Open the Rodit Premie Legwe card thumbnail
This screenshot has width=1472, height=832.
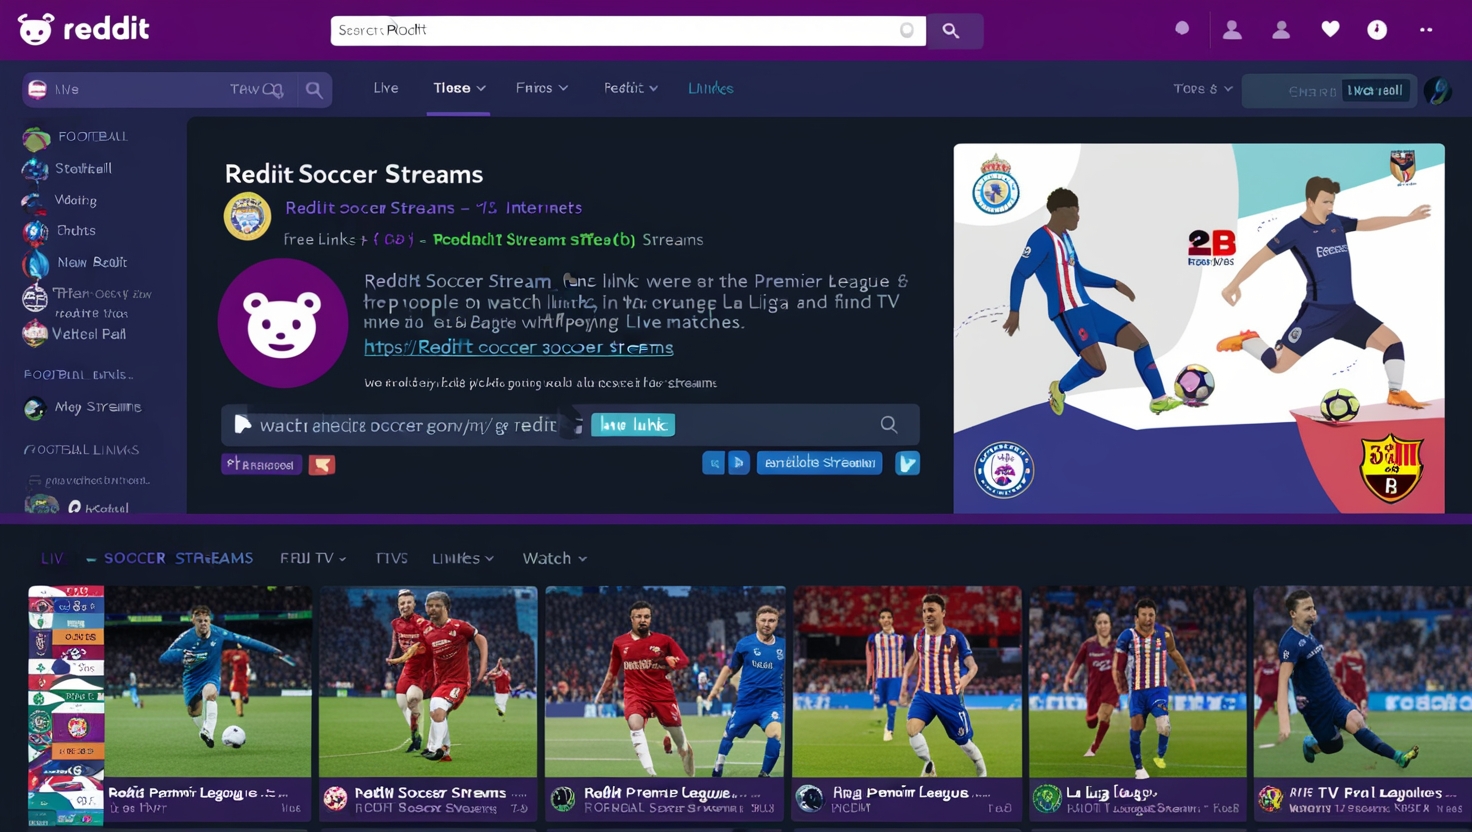(665, 682)
